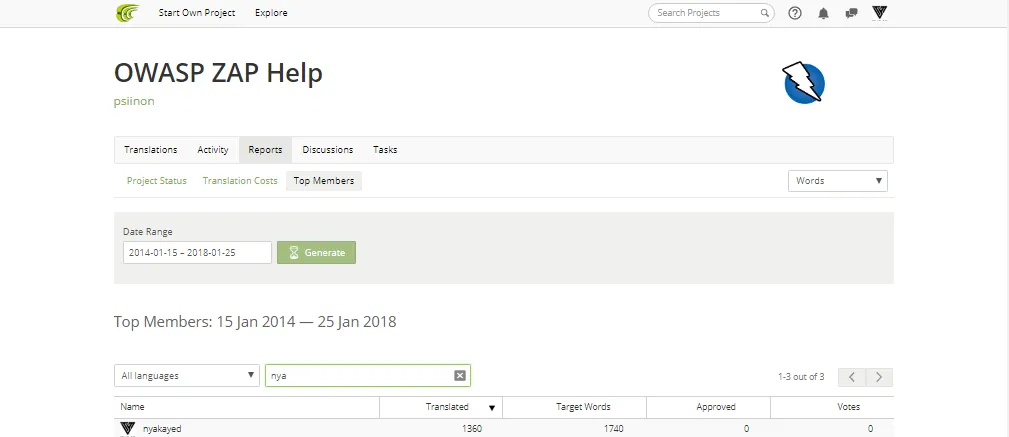Switch to the Activity tab
This screenshot has width=1009, height=437.
click(213, 149)
